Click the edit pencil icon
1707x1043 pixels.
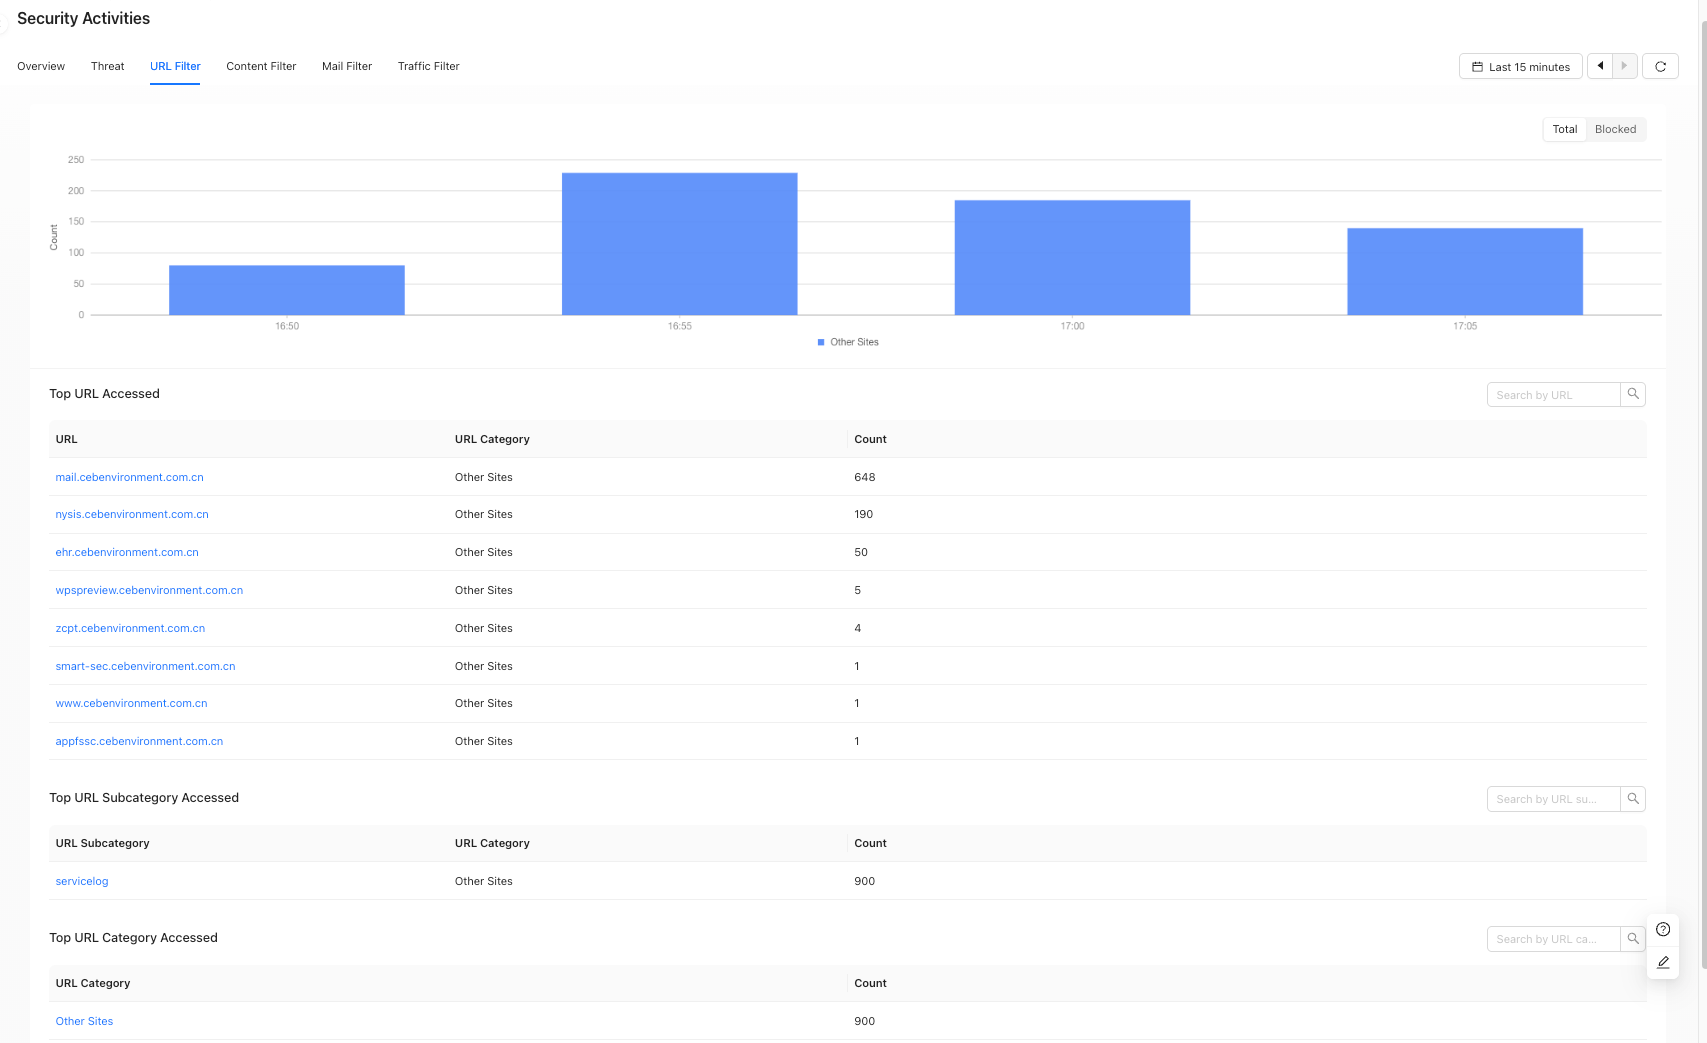click(1663, 962)
